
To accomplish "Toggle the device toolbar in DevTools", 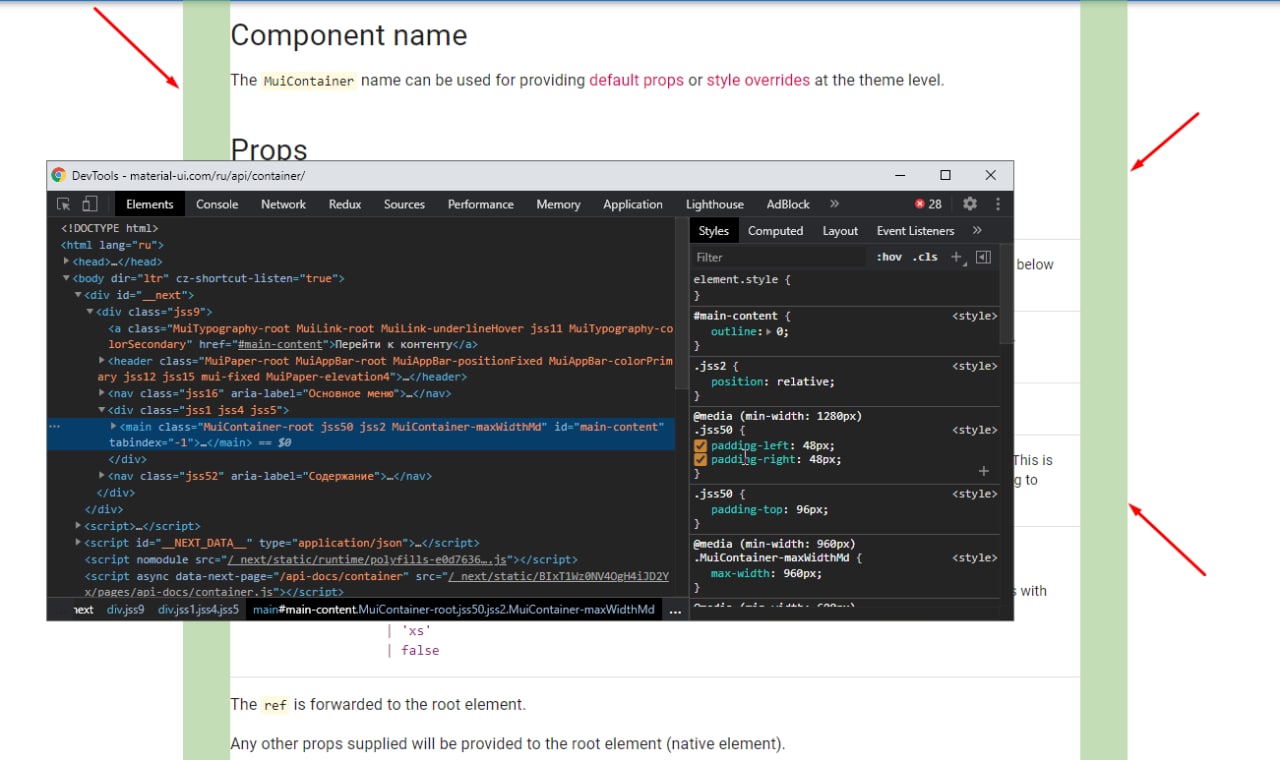I will (x=89, y=204).
